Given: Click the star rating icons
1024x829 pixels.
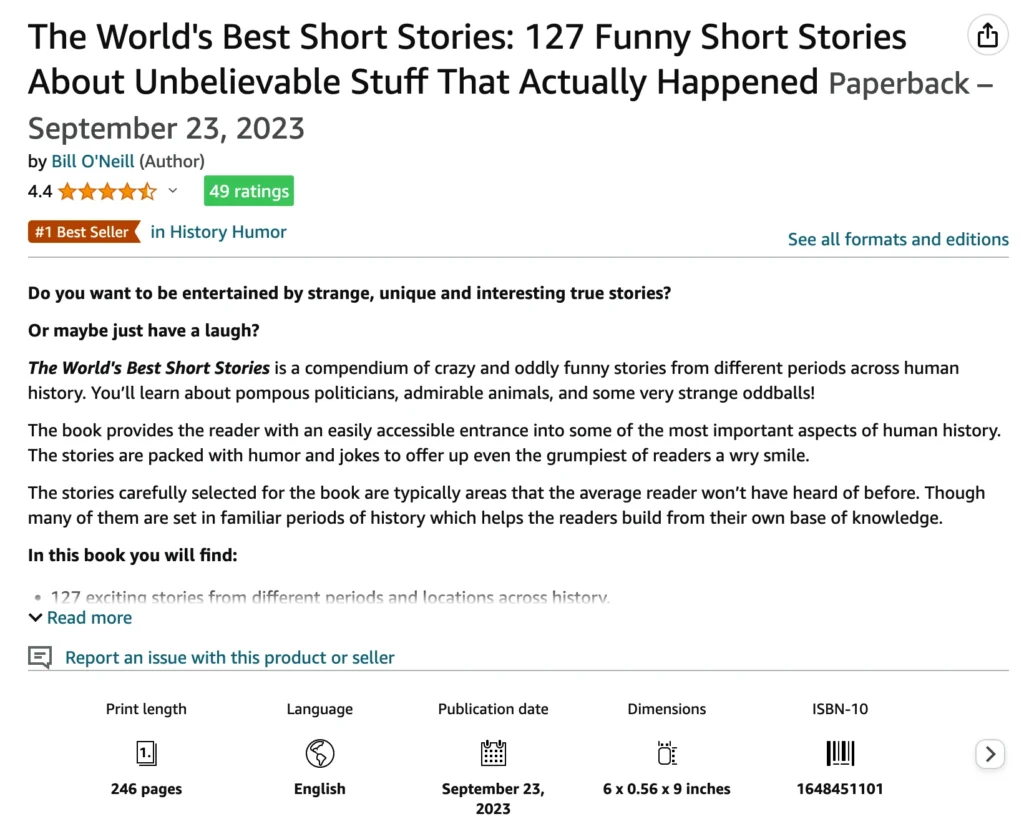Looking at the screenshot, I should click(x=108, y=191).
